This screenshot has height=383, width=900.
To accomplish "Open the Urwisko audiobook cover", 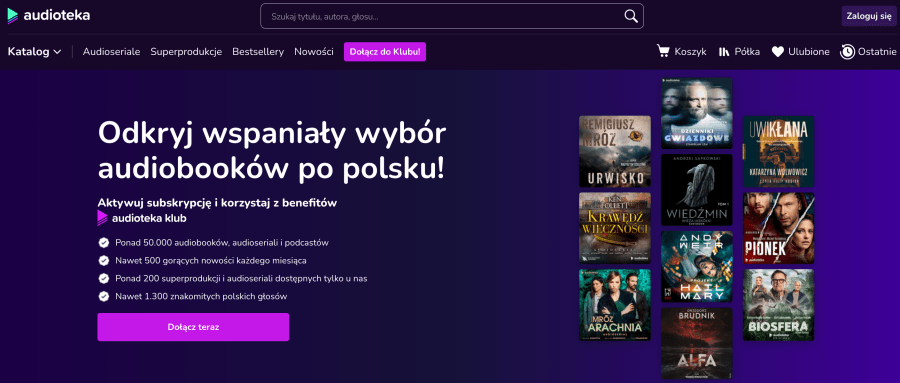I will (615, 152).
